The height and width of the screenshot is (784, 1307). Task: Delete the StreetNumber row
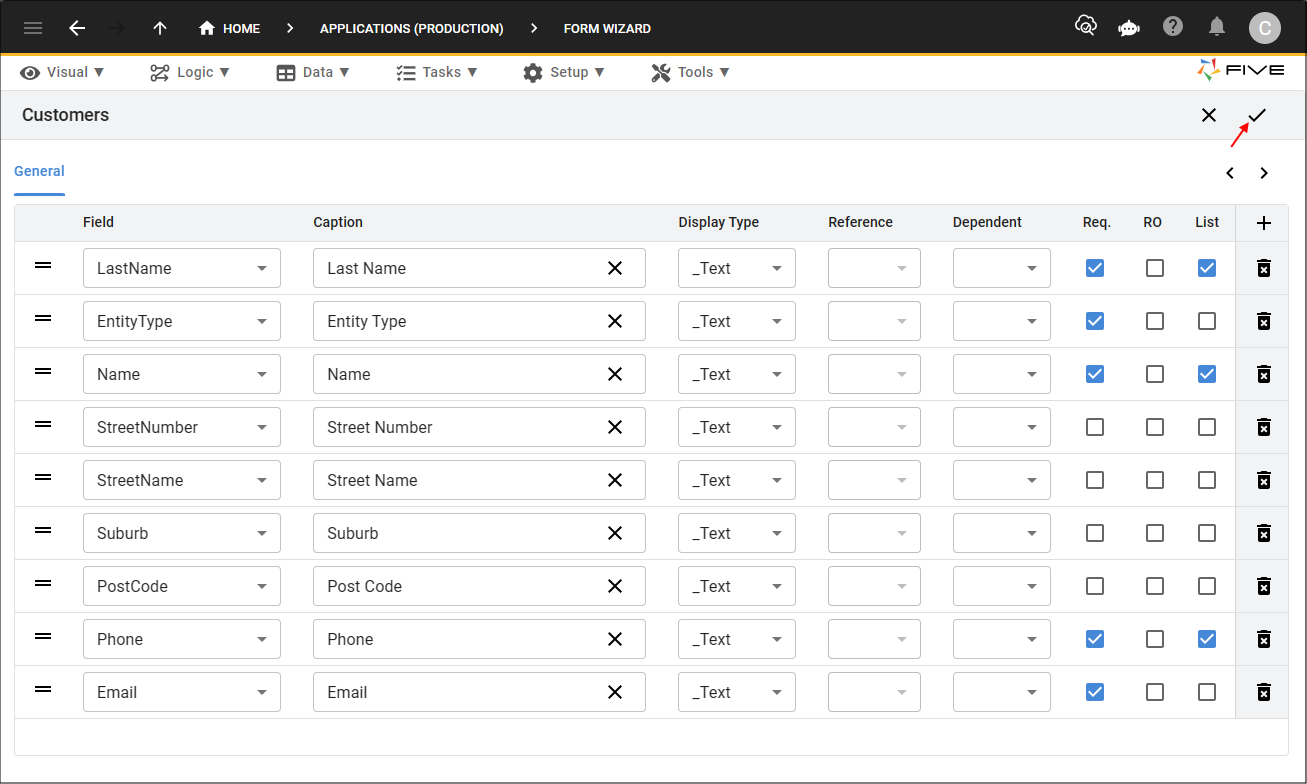pos(1264,427)
